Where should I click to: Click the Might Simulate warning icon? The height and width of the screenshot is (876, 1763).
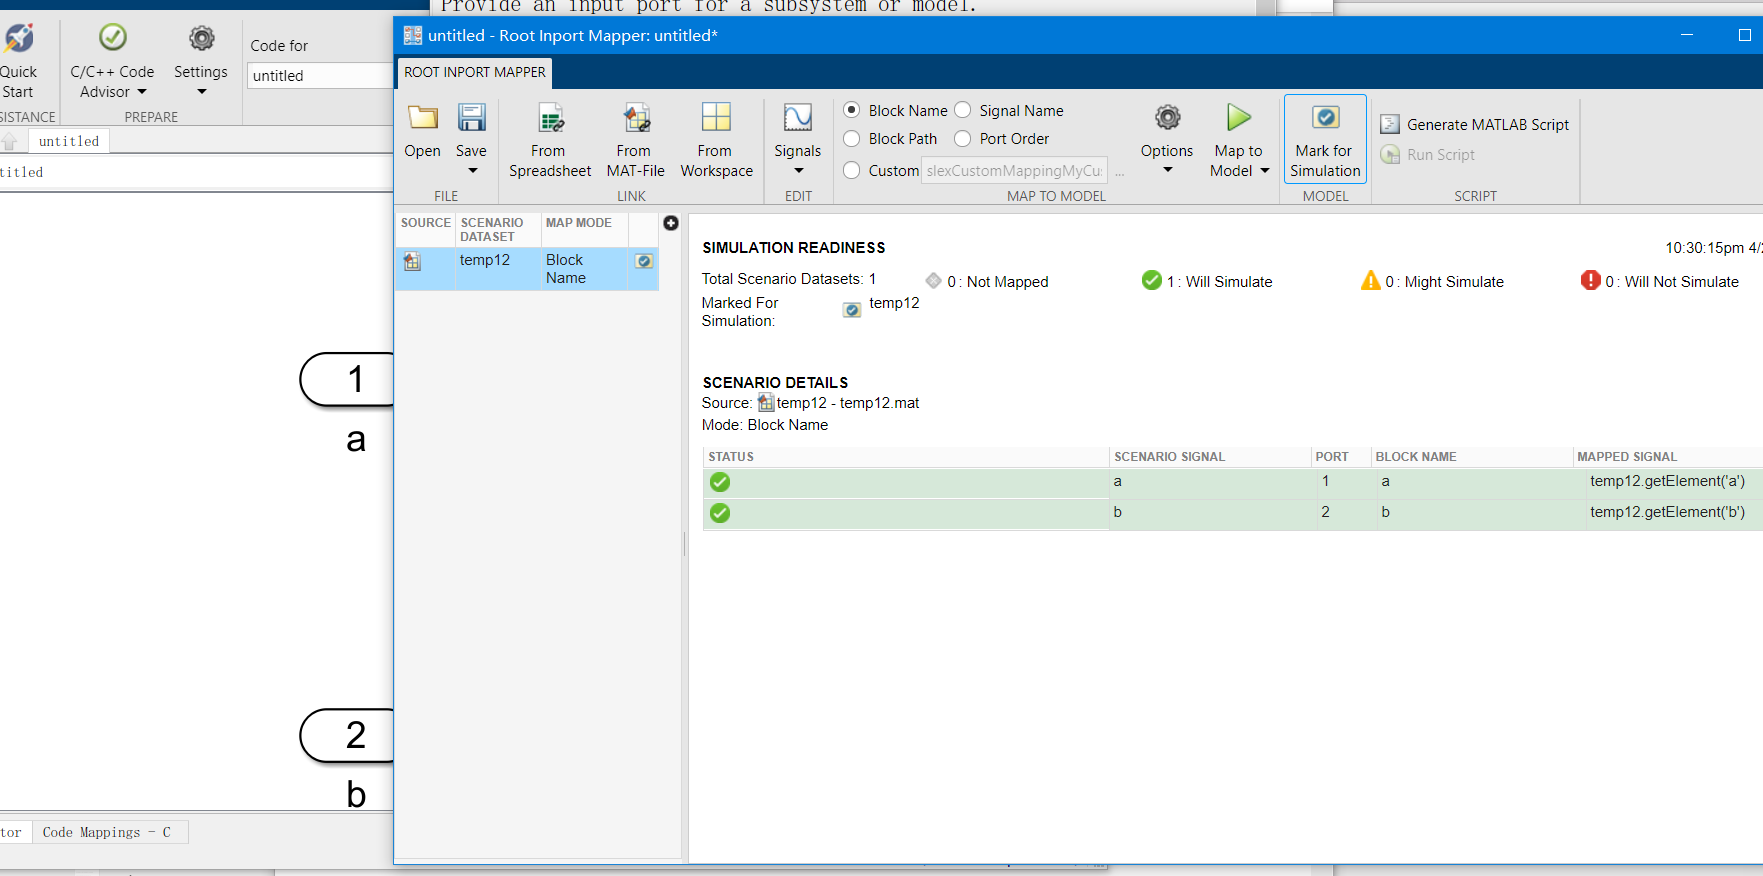[1371, 280]
